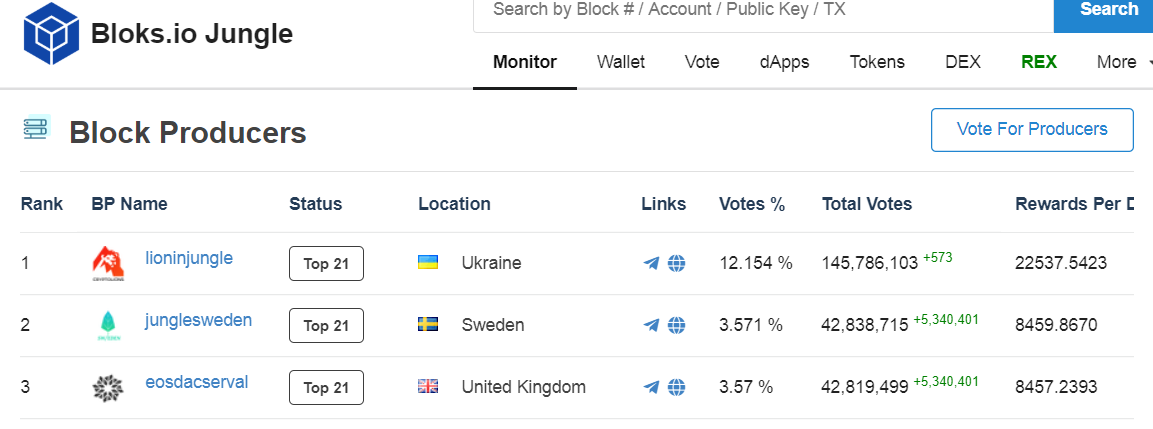Open lioninjungle Telegram link icon
The height and width of the screenshot is (429, 1153).
pyautogui.click(x=651, y=264)
